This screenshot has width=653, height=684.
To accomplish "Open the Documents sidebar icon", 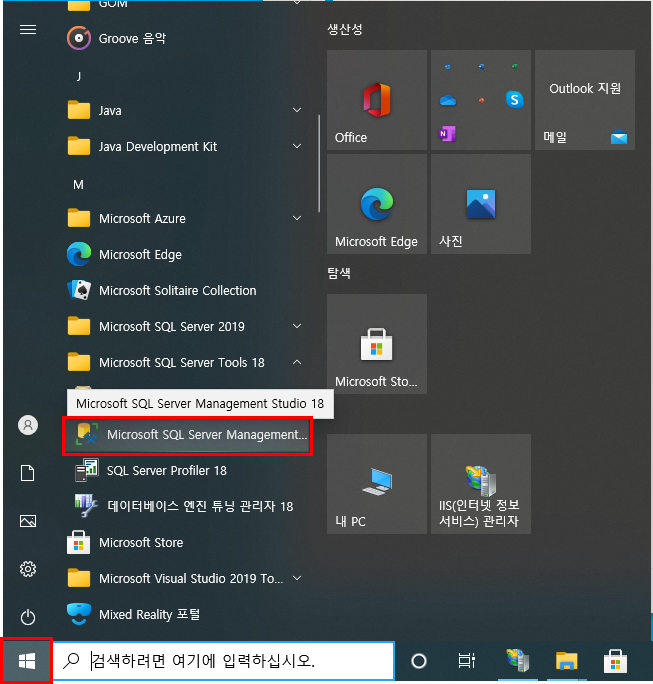I will [28, 473].
